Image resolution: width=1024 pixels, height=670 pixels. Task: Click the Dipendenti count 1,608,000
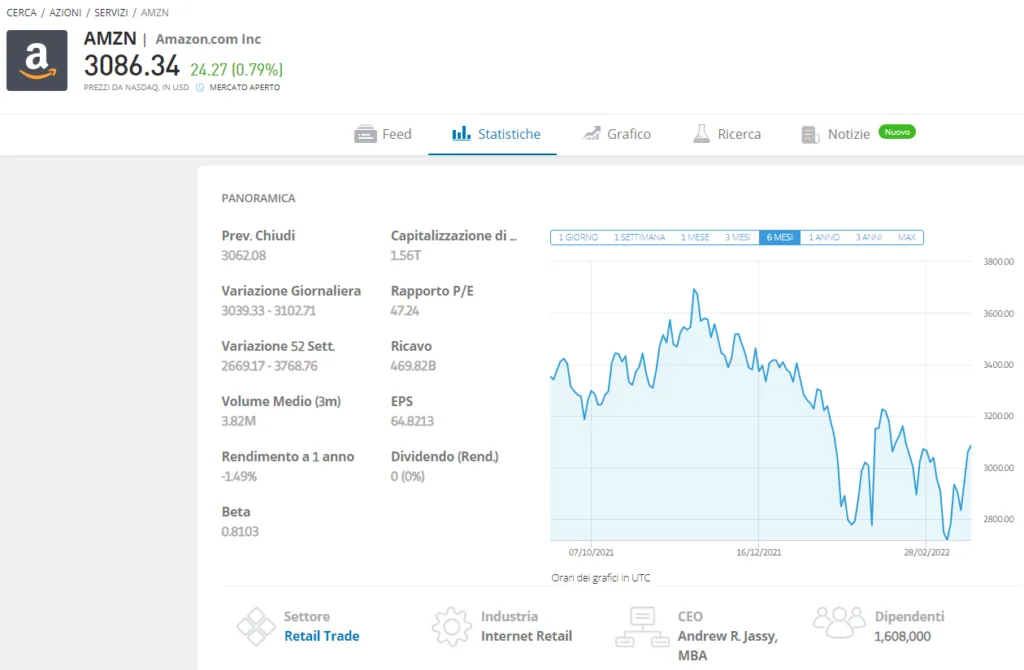click(x=903, y=636)
